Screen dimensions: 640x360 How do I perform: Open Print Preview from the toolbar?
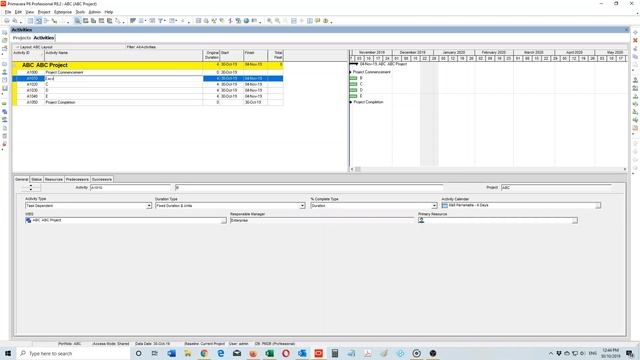click(15, 21)
